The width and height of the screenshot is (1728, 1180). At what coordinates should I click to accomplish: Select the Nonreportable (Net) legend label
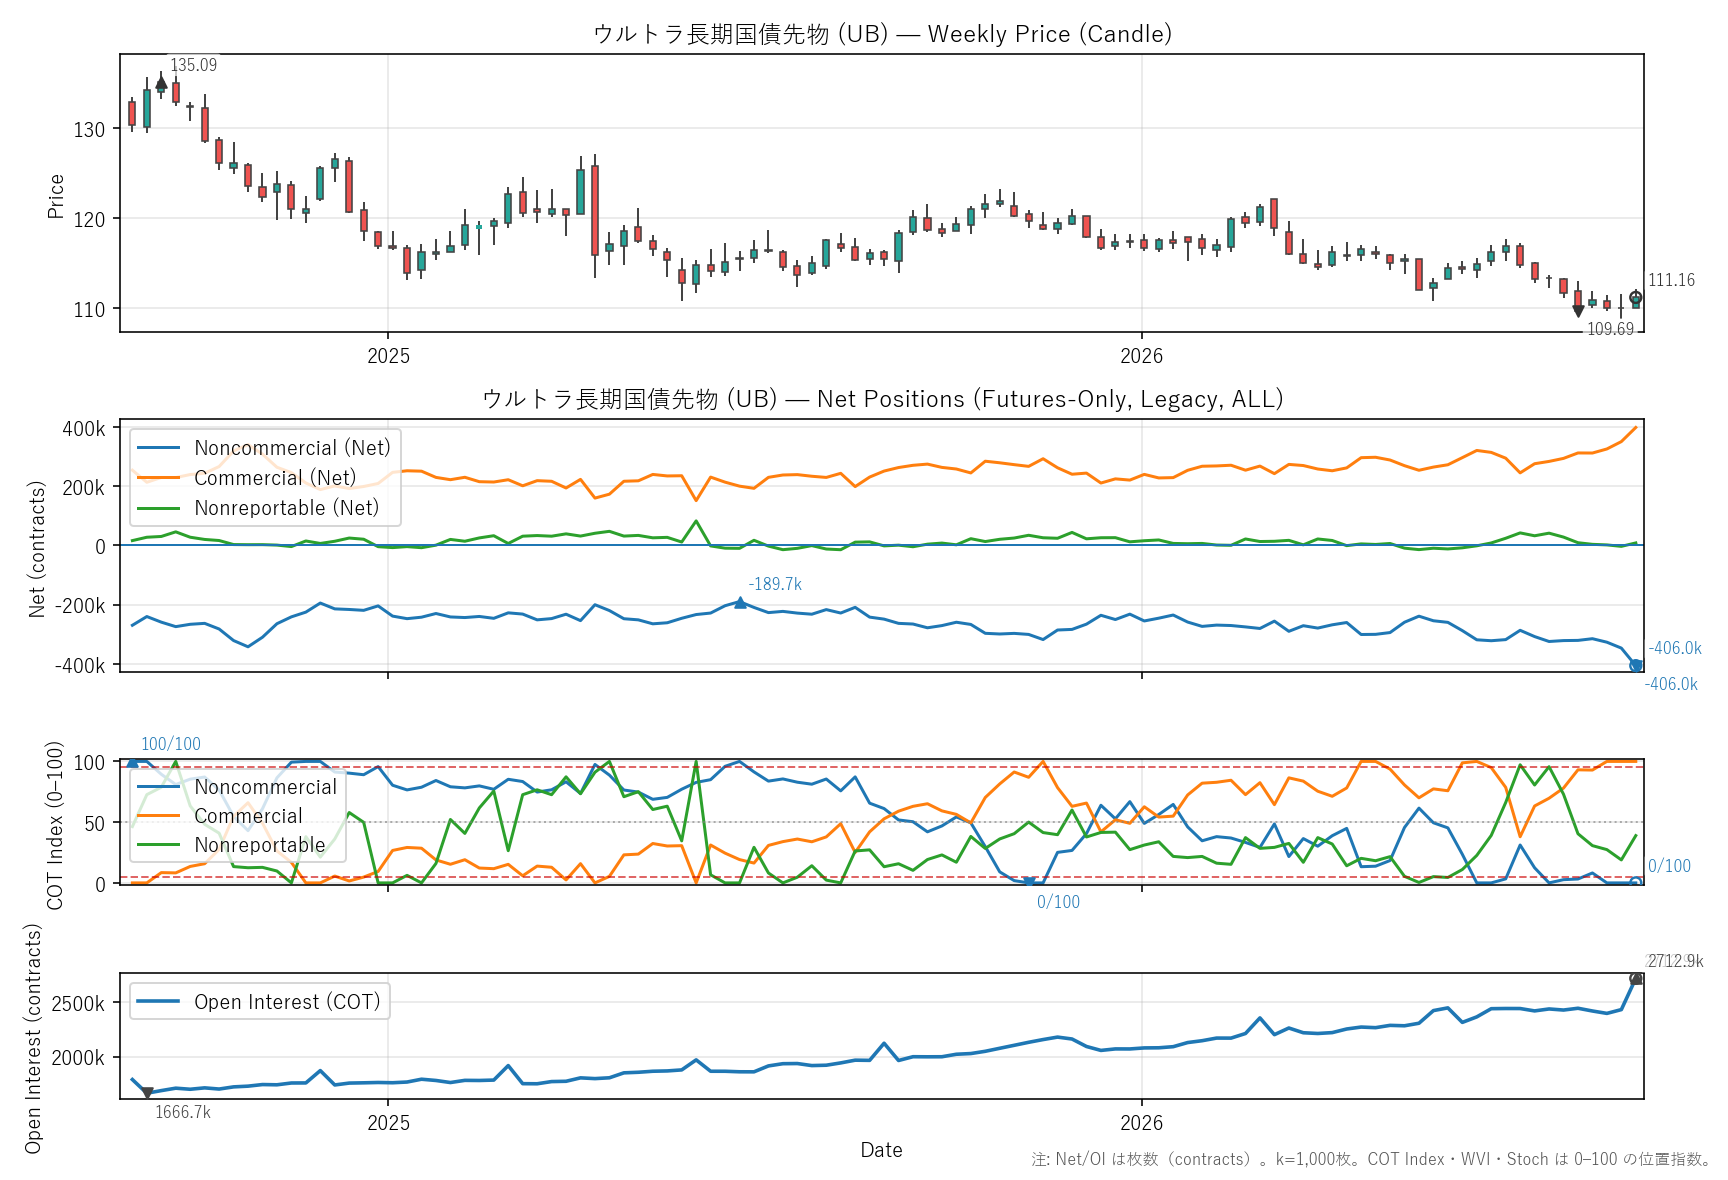[287, 508]
